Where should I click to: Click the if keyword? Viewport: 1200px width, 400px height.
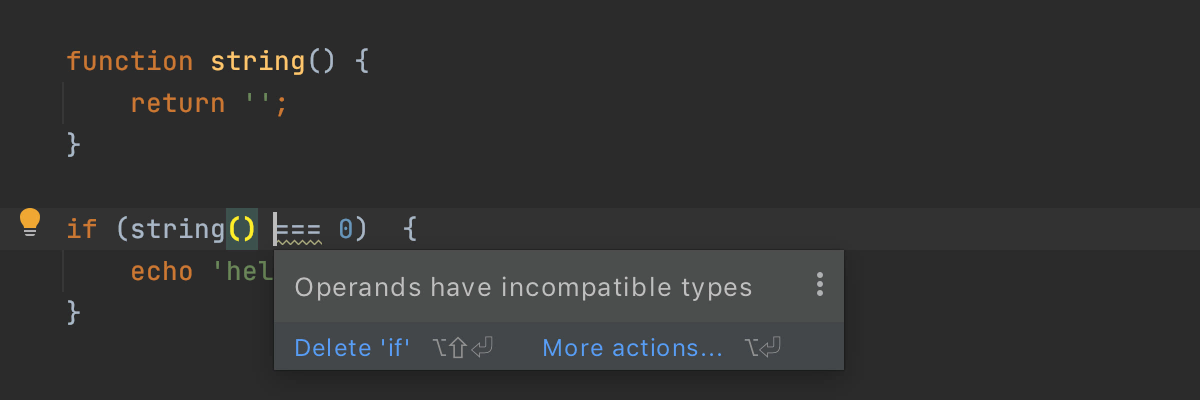[x=82, y=230]
